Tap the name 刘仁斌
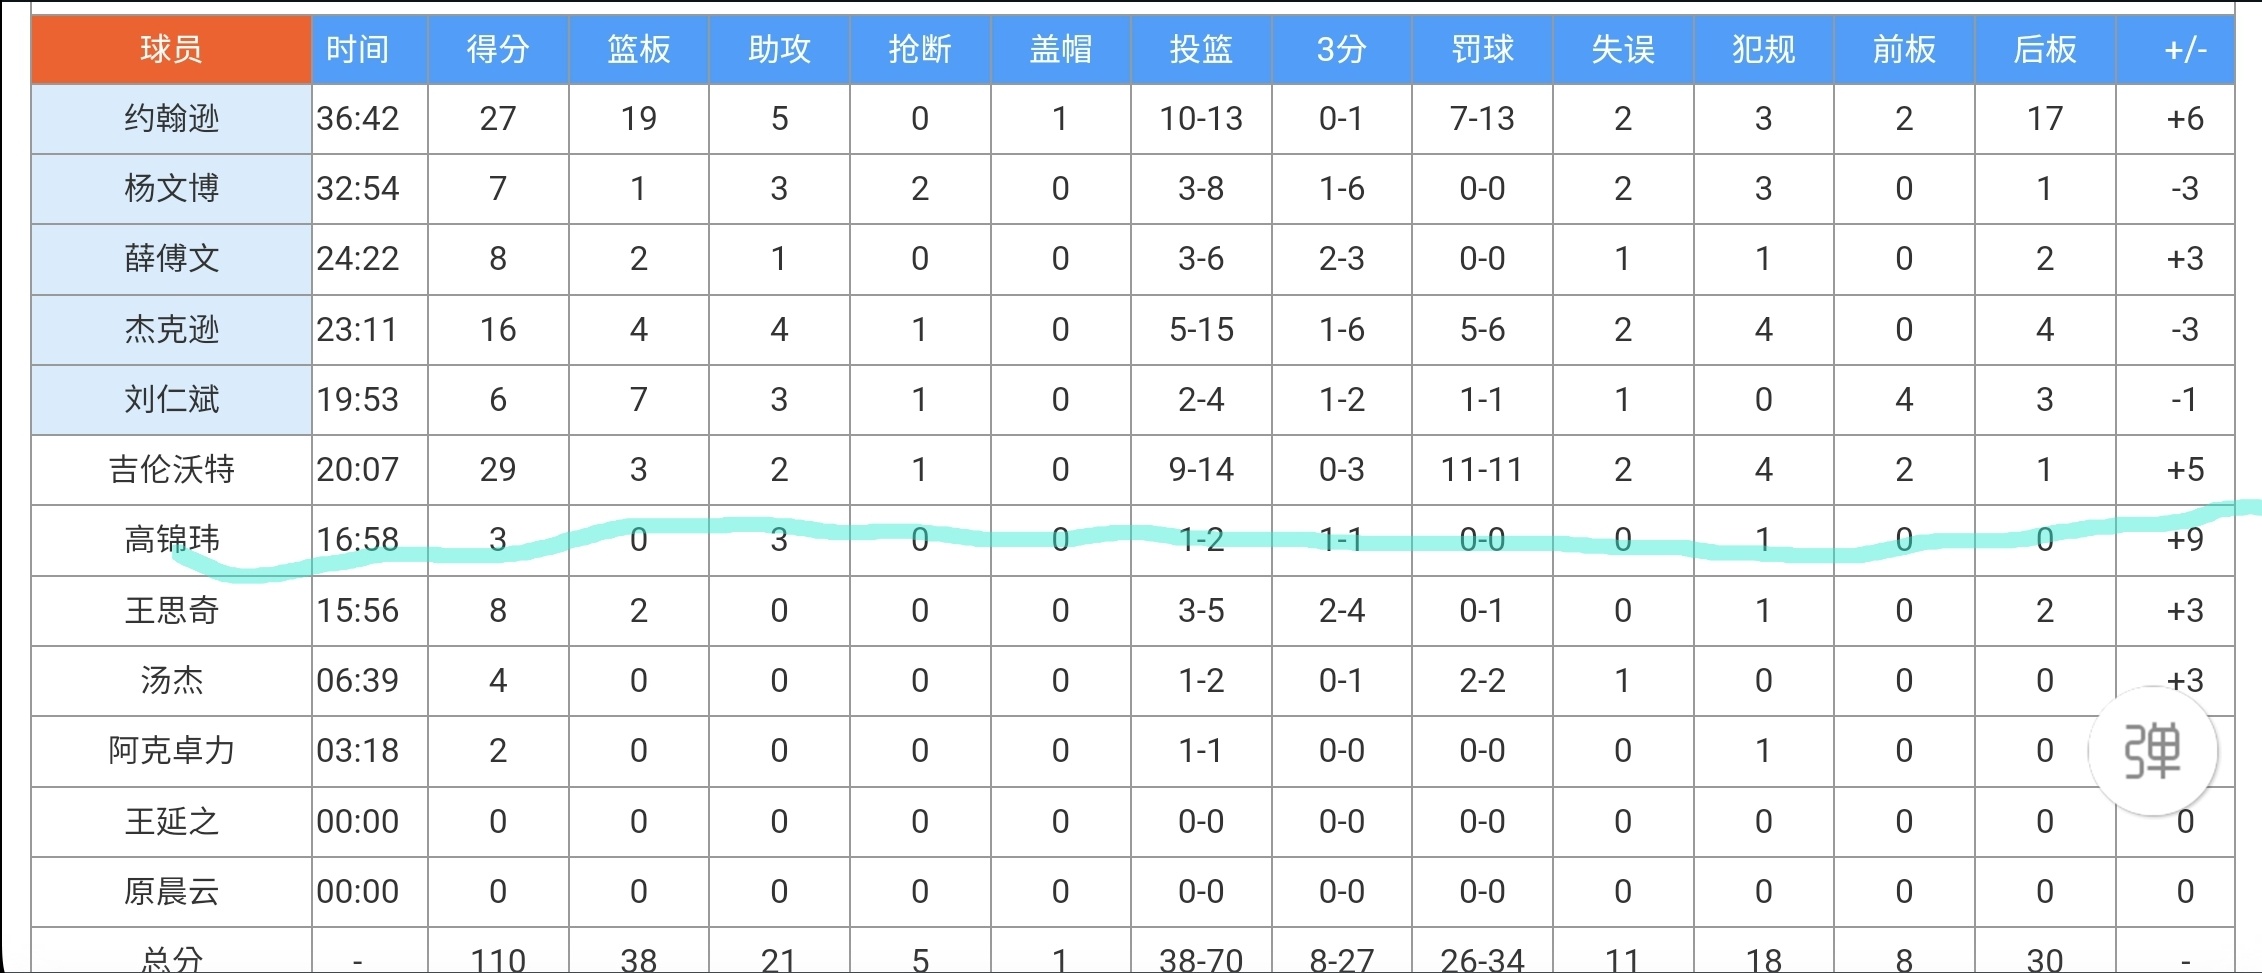The image size is (2262, 973). pos(171,399)
